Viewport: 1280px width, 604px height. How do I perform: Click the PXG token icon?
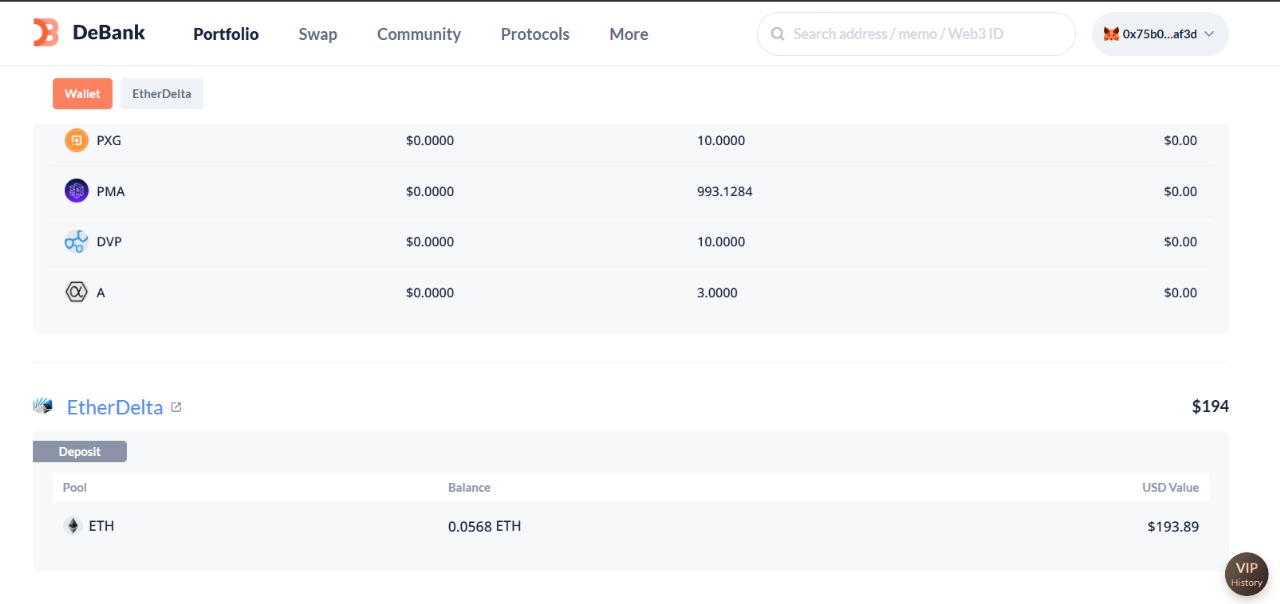[x=76, y=141]
